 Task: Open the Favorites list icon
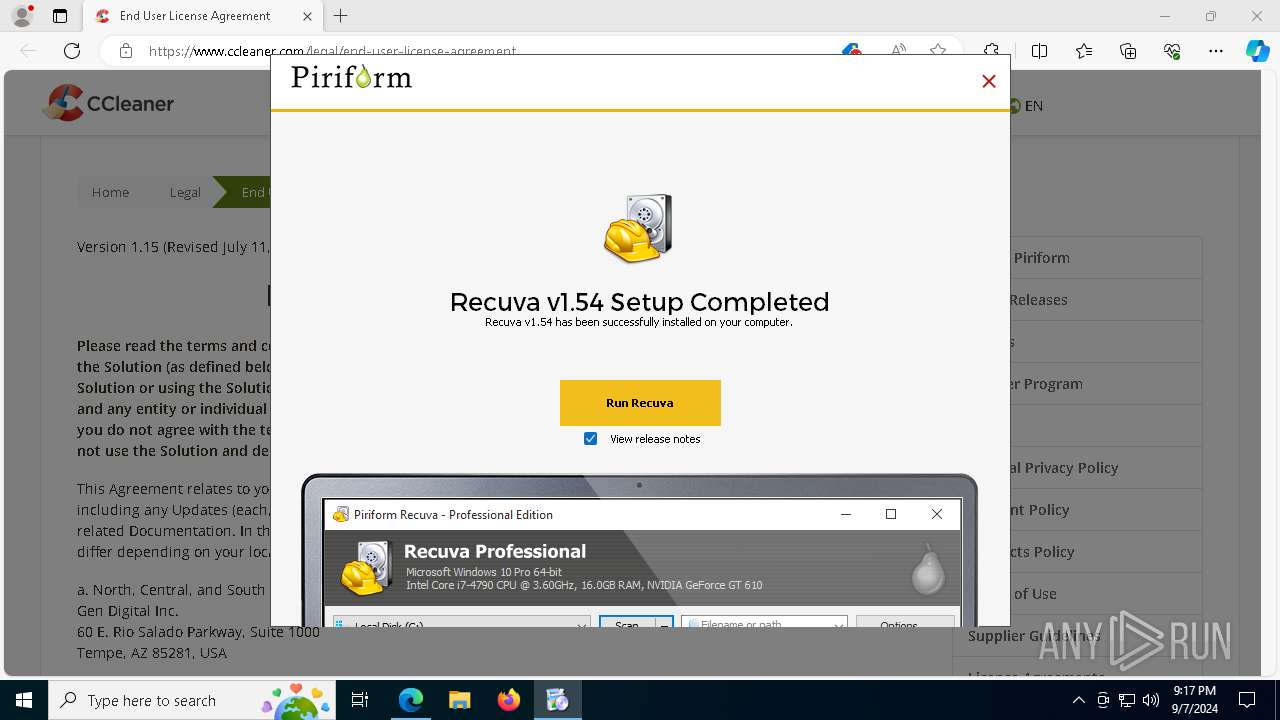click(x=1084, y=51)
